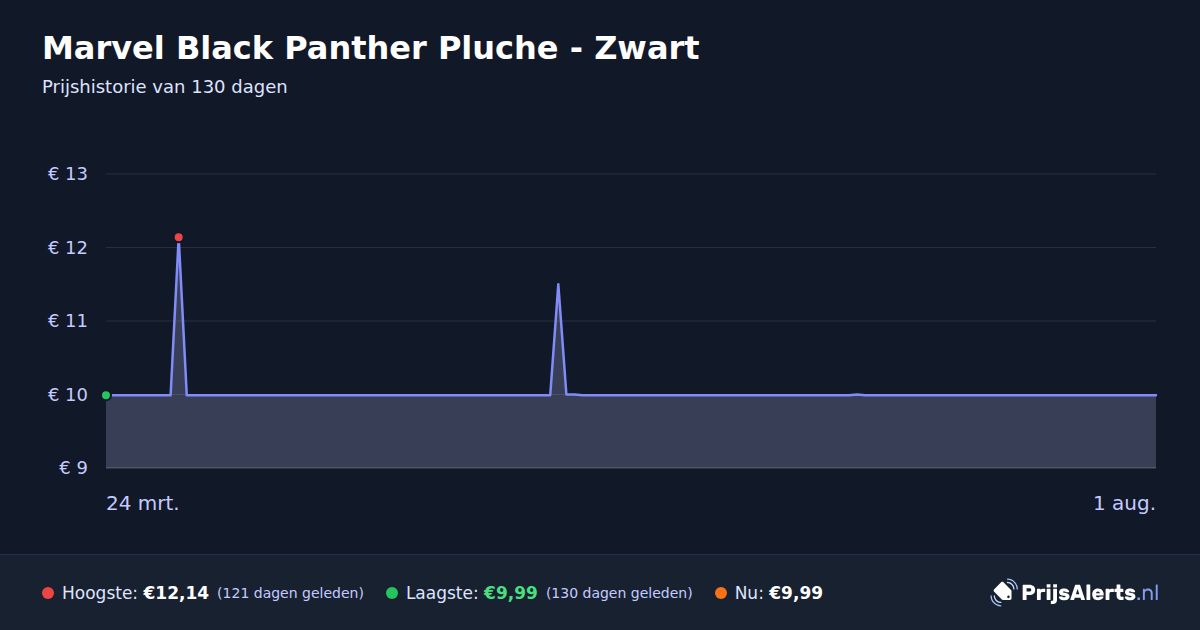Click the Nu: €9,99 current price

[x=779, y=593]
